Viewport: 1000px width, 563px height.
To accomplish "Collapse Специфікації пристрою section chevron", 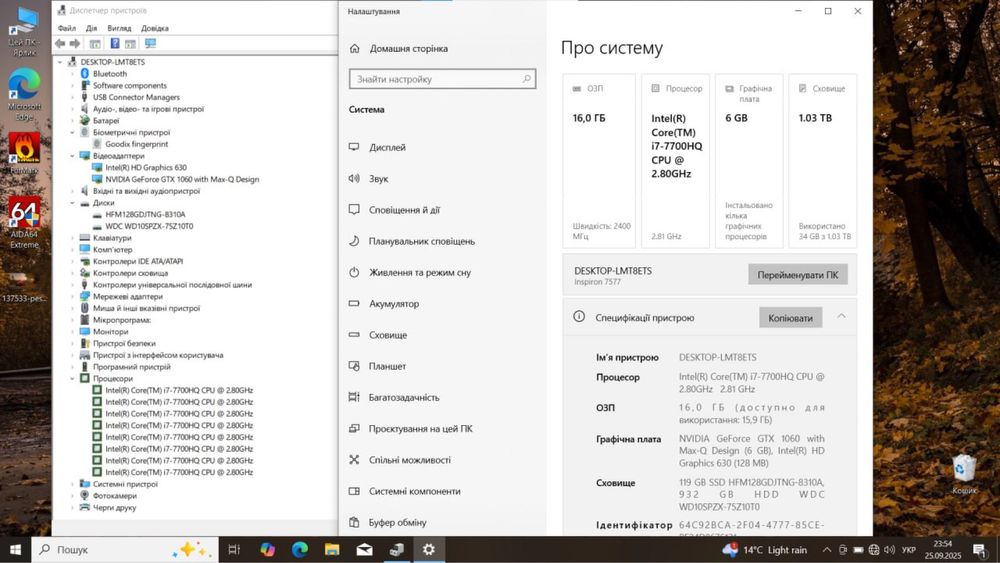I will point(841,316).
